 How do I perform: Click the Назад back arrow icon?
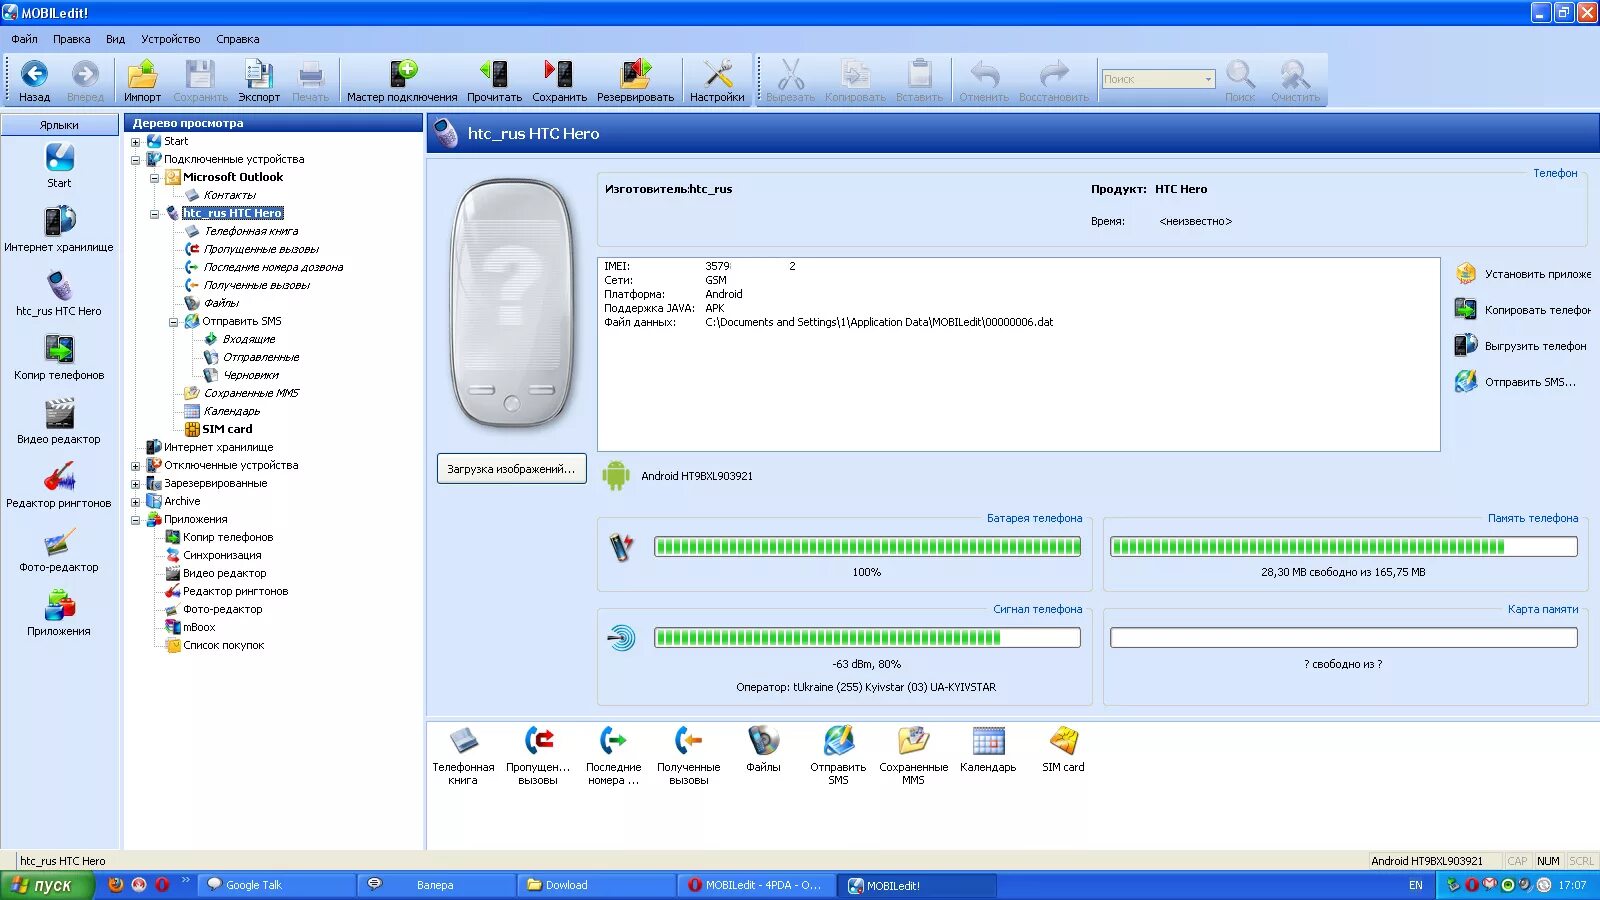[34, 74]
